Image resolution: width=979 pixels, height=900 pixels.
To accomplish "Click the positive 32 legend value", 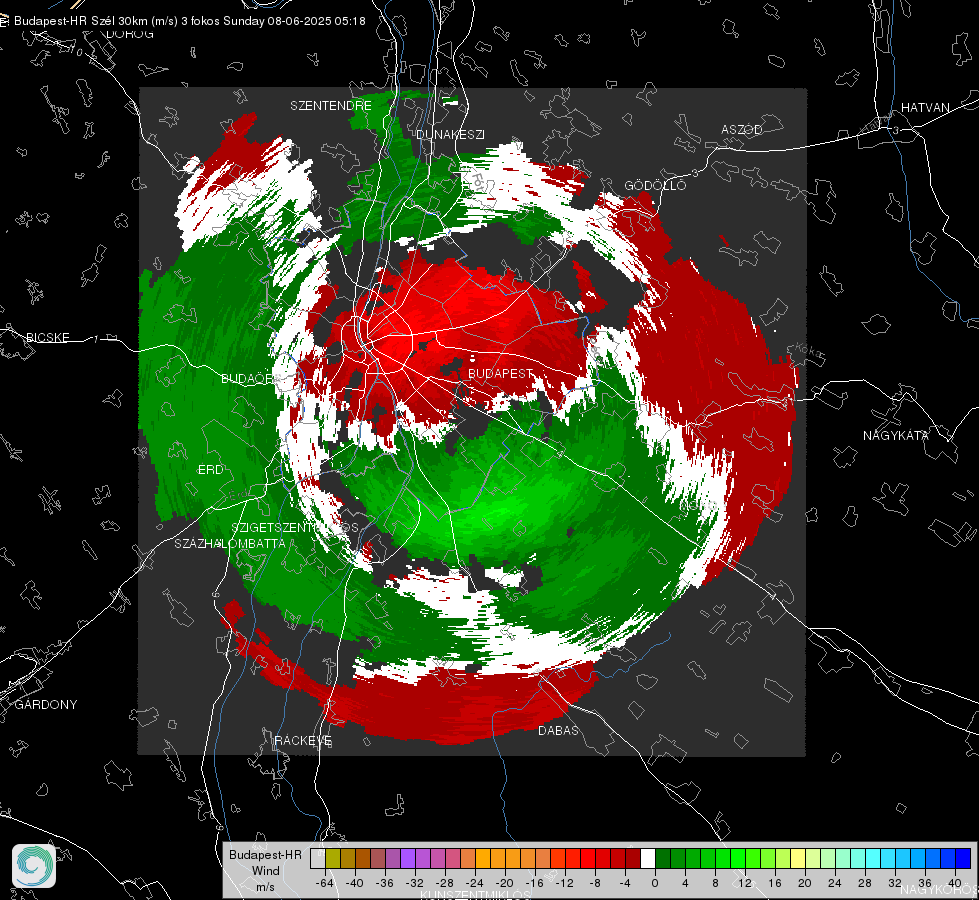I will point(895,883).
